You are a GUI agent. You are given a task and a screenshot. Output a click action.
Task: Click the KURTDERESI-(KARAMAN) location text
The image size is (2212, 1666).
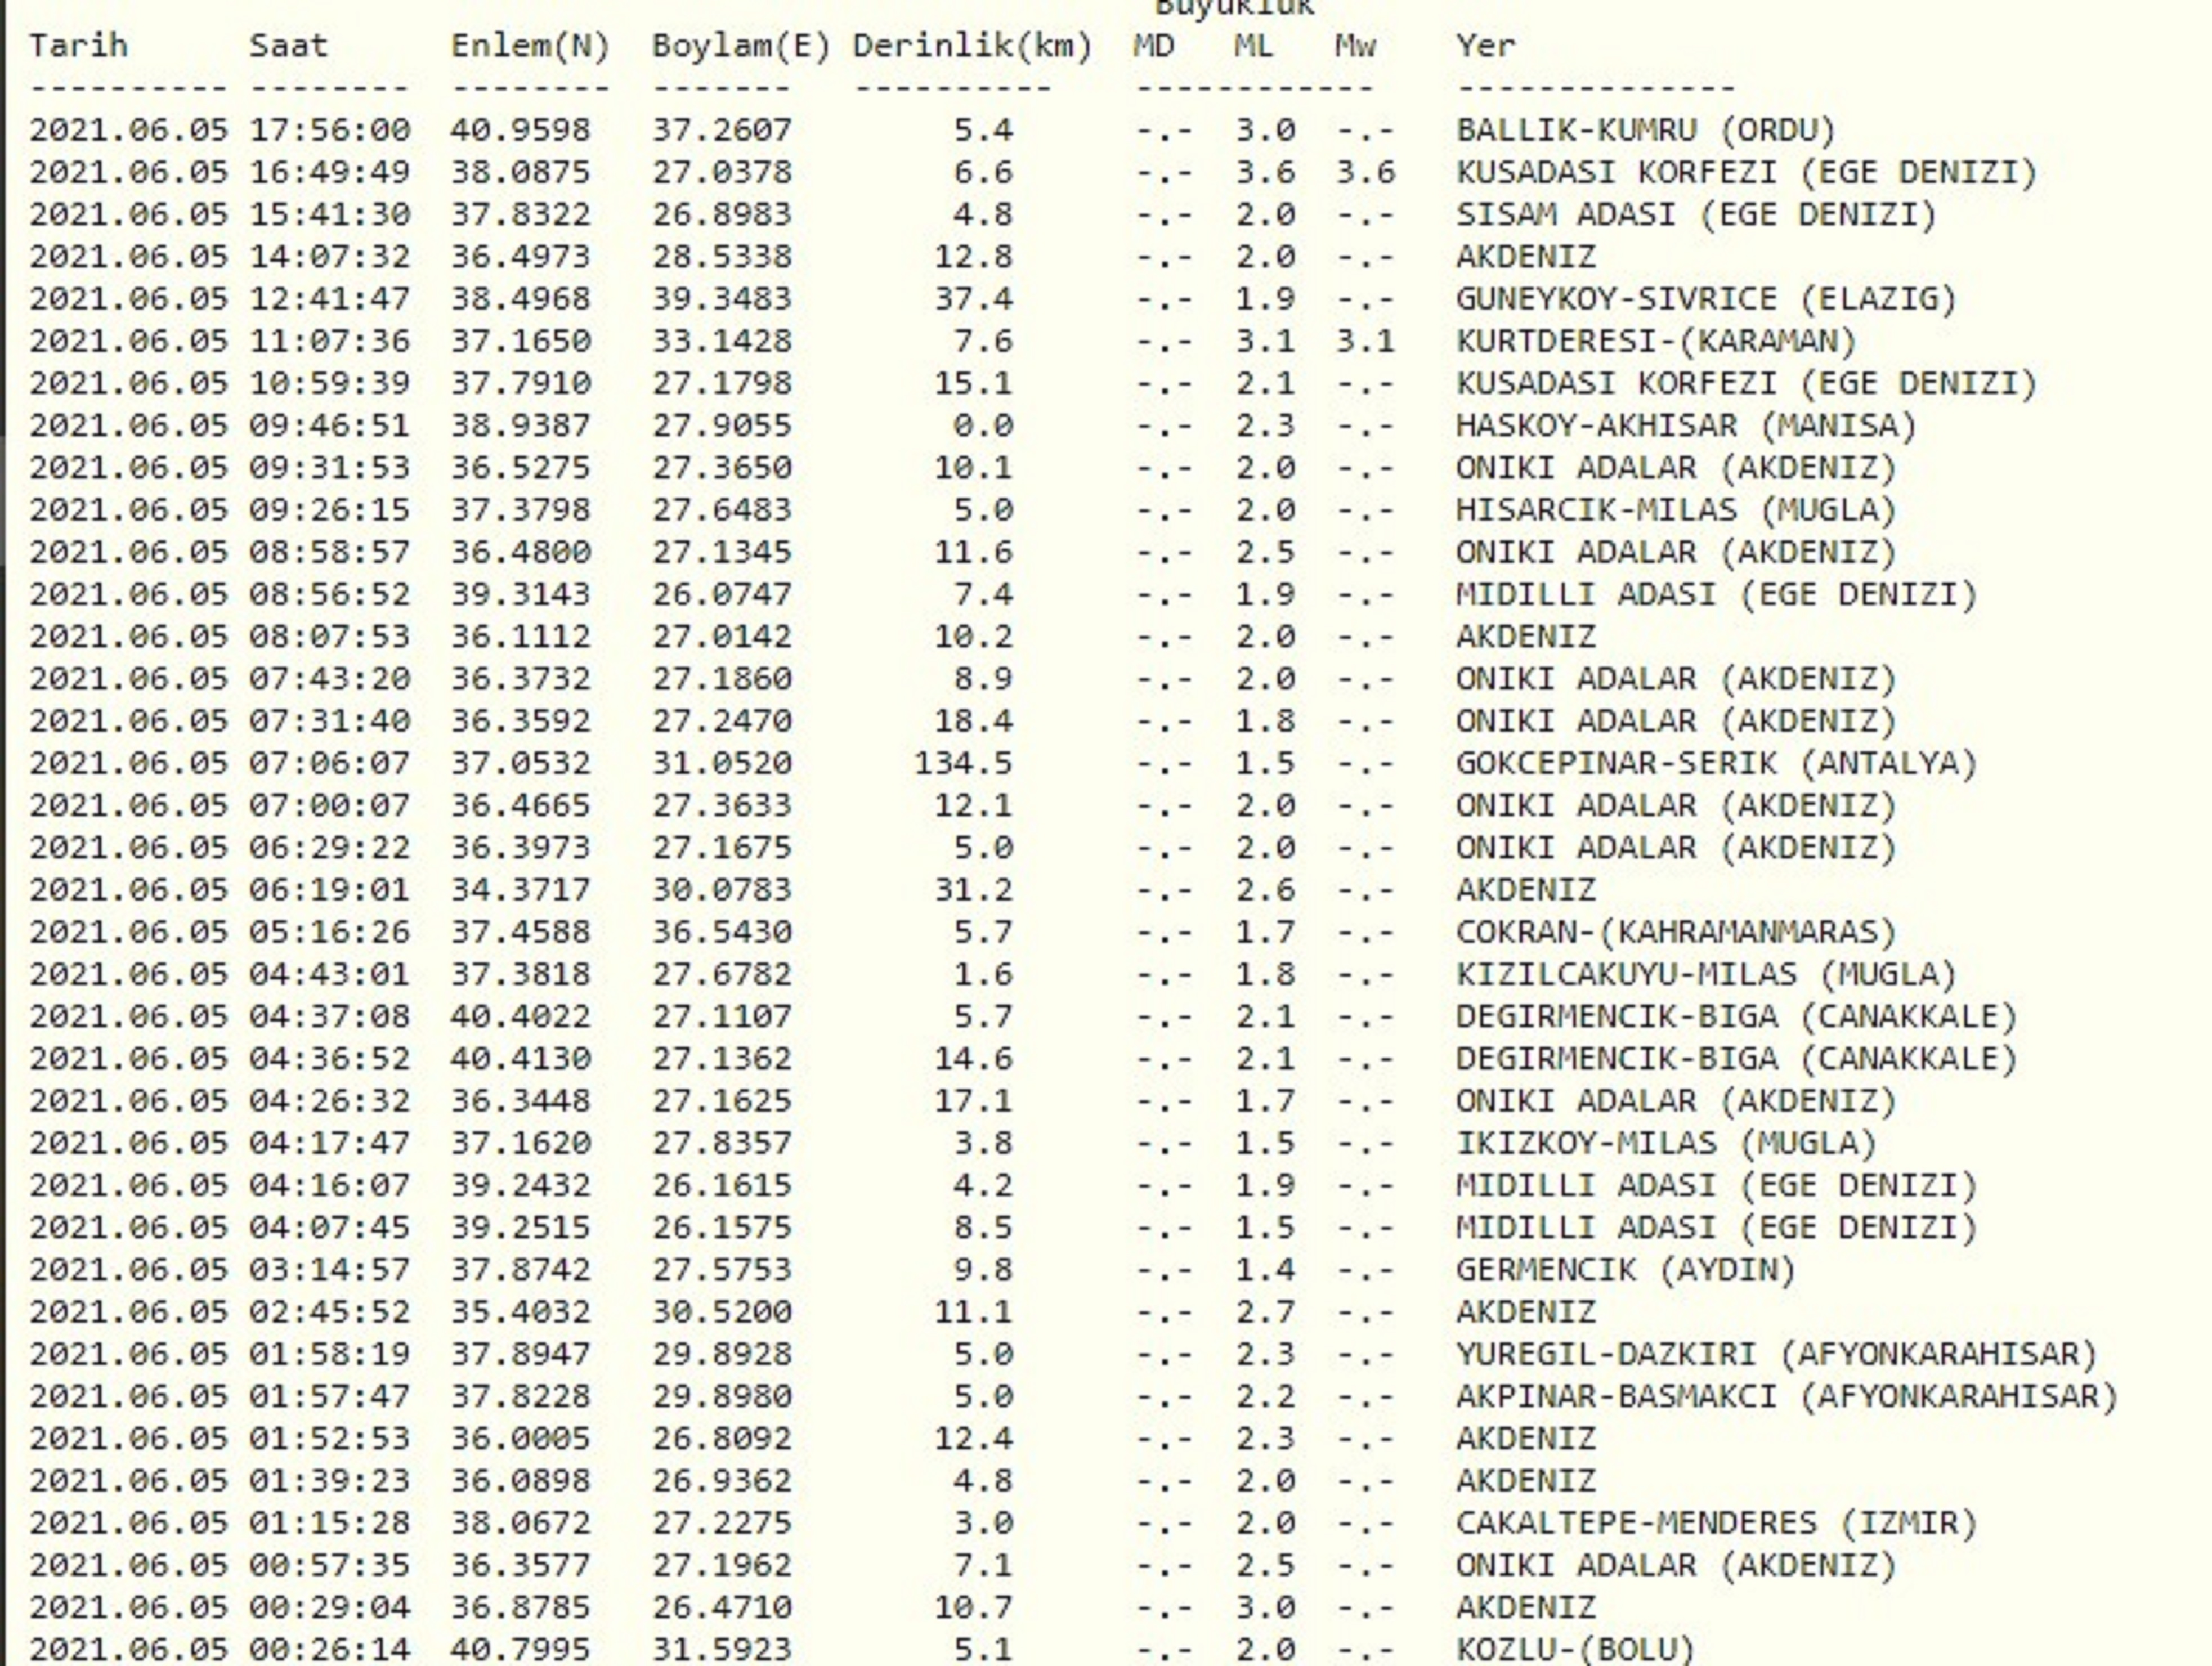pyautogui.click(x=1656, y=341)
